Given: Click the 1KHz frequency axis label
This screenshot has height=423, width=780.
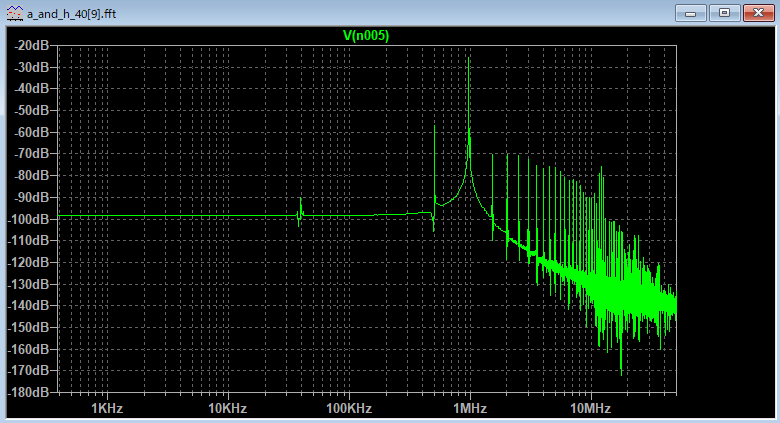Looking at the screenshot, I should [x=107, y=409].
